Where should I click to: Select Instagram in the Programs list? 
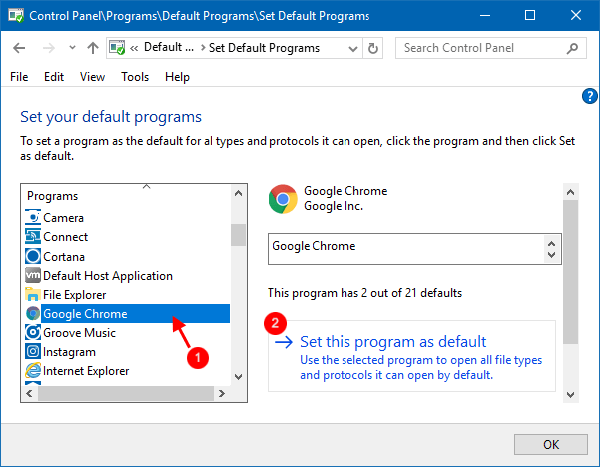click(69, 352)
